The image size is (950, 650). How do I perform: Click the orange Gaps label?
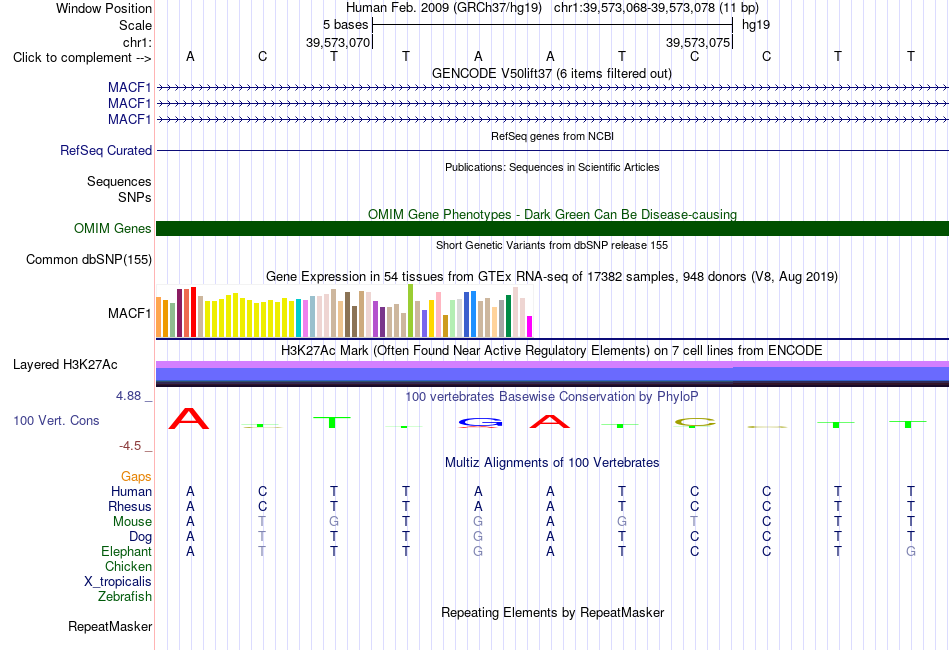click(136, 477)
